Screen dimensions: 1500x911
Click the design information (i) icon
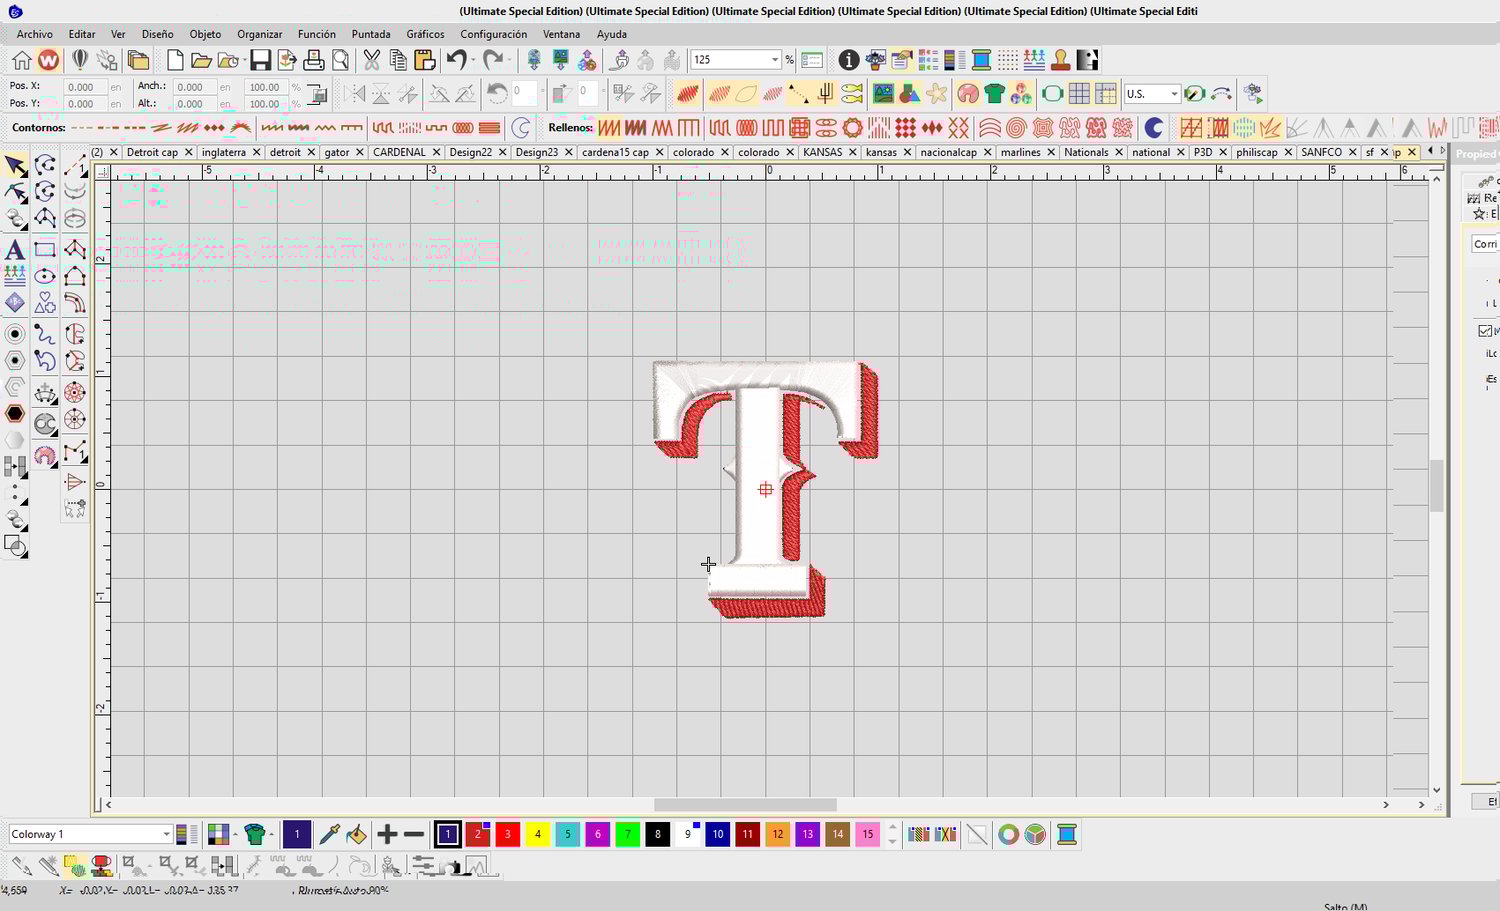pos(848,60)
